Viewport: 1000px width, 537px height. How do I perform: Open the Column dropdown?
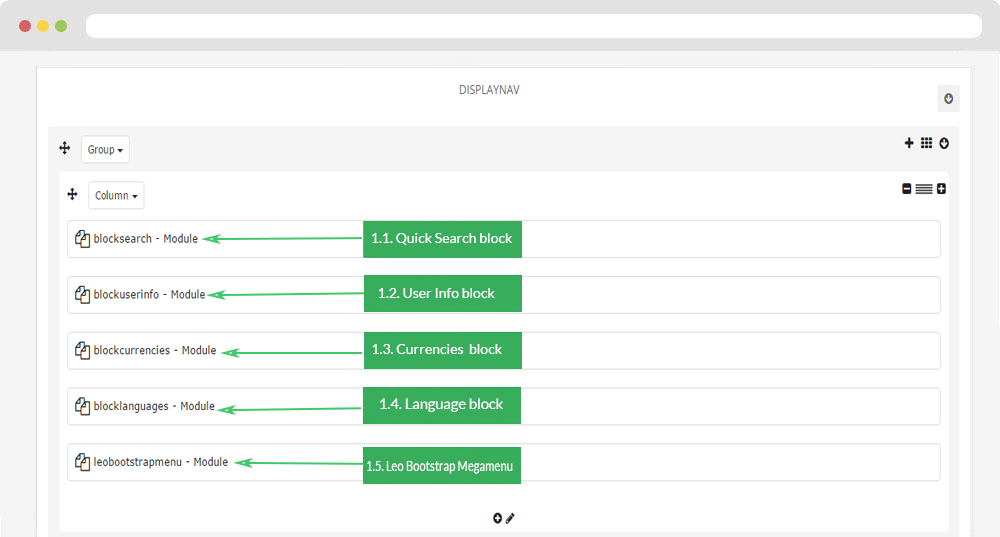(x=116, y=195)
